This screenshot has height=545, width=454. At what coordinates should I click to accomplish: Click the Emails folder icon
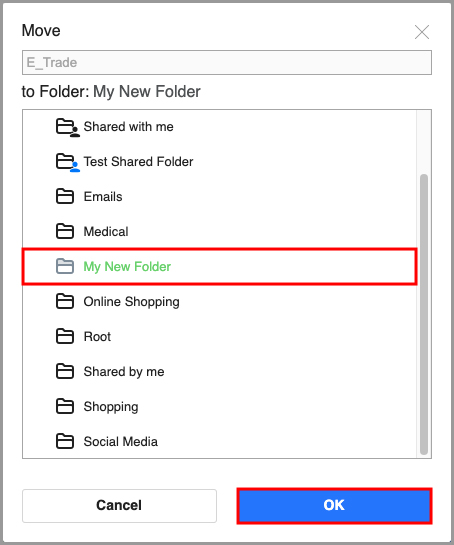(65, 197)
